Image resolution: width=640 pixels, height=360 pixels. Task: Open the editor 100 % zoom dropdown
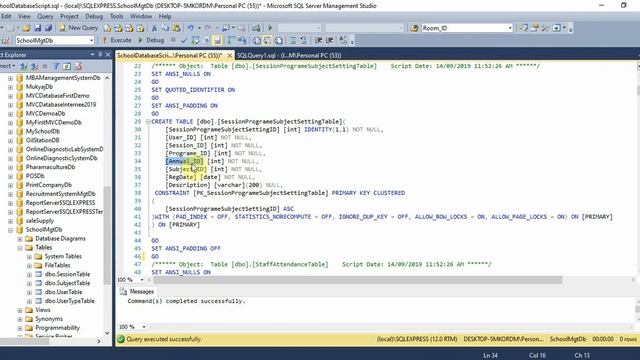(x=142, y=280)
